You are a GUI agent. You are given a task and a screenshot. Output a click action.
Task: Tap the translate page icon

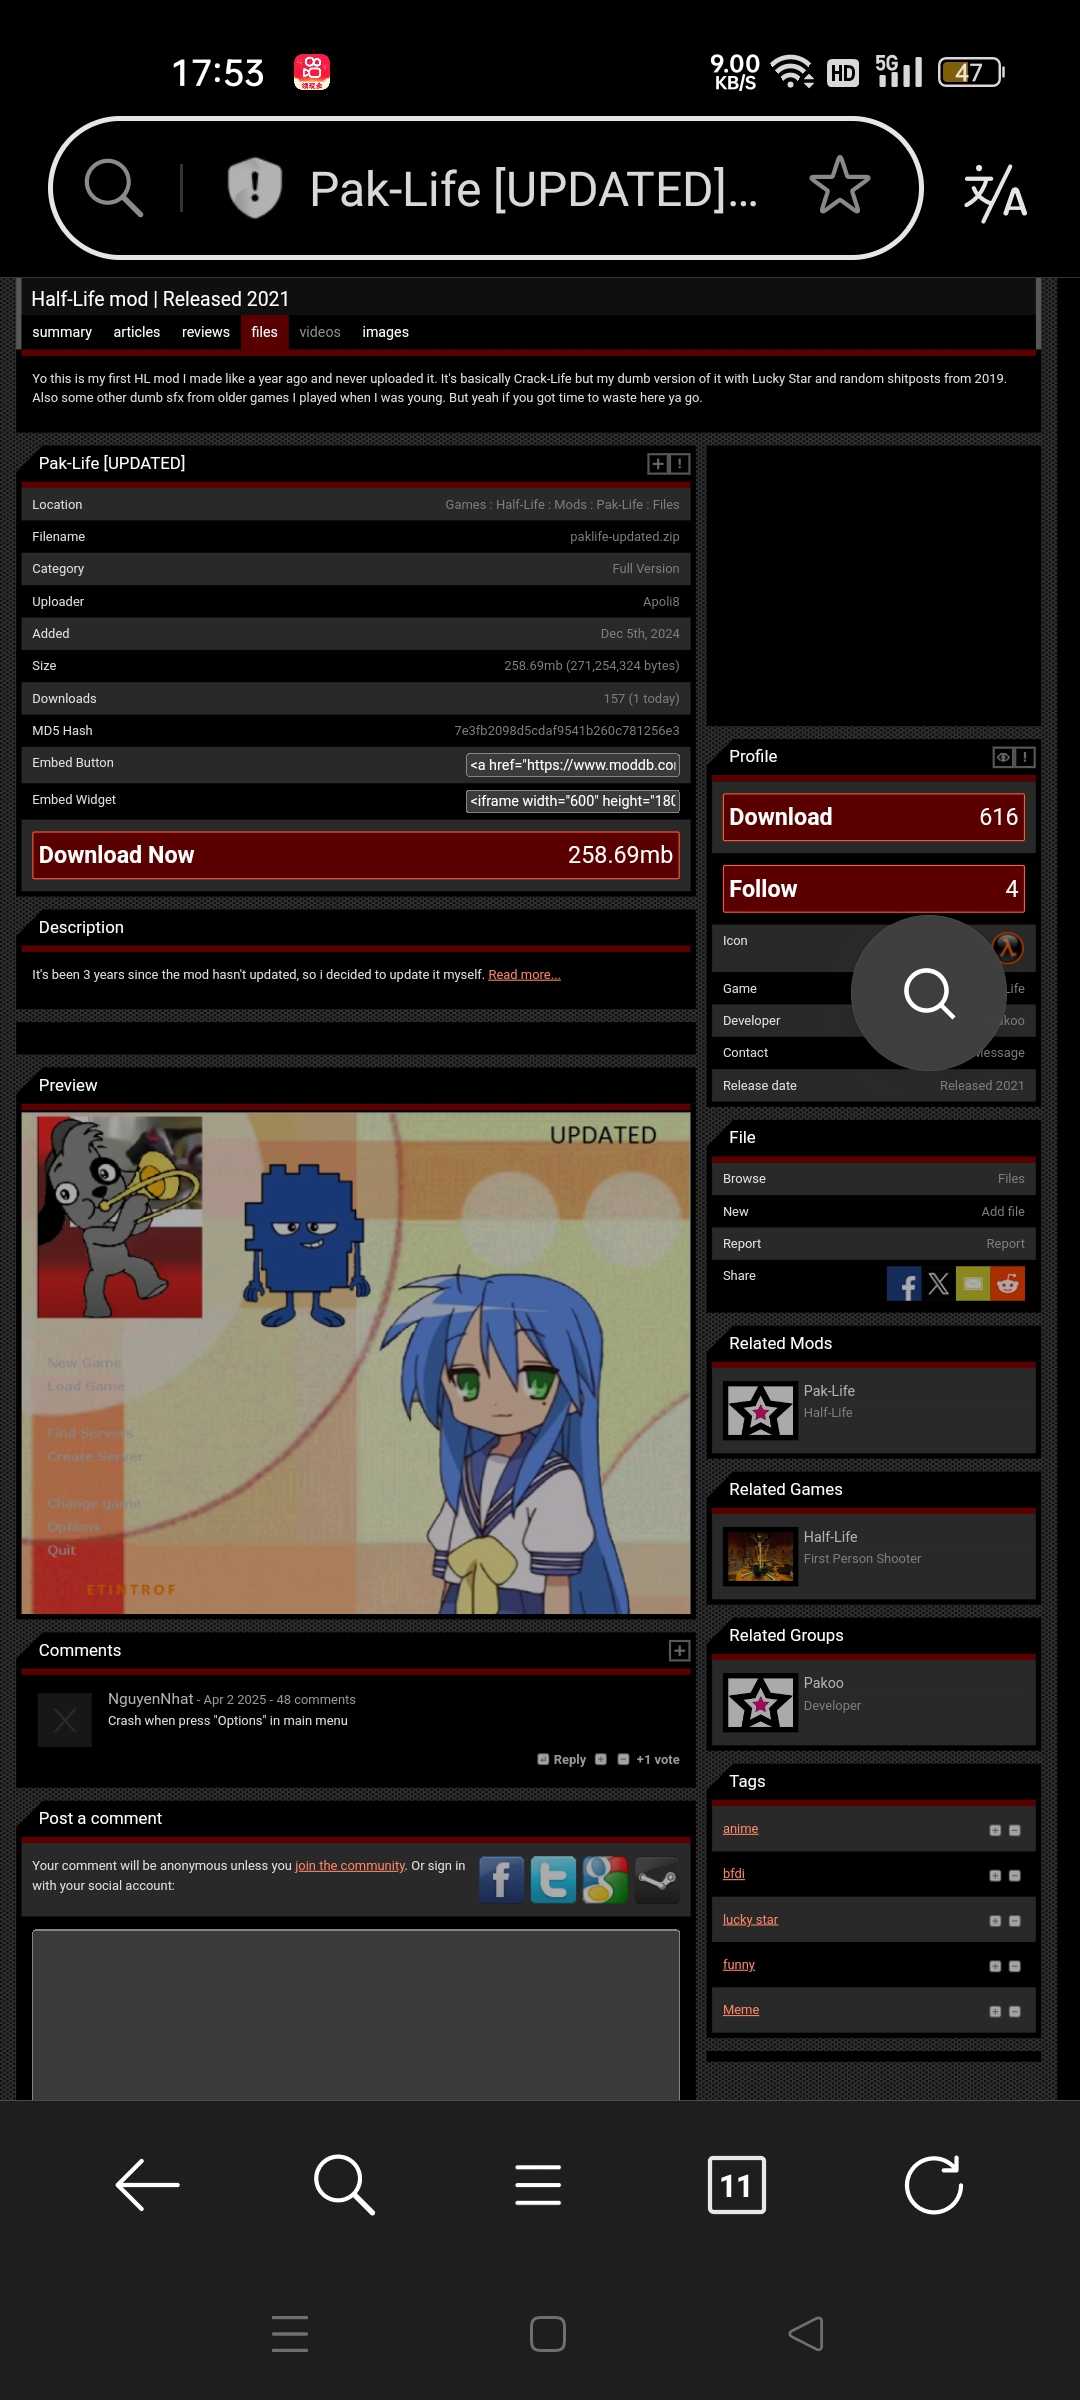click(994, 191)
